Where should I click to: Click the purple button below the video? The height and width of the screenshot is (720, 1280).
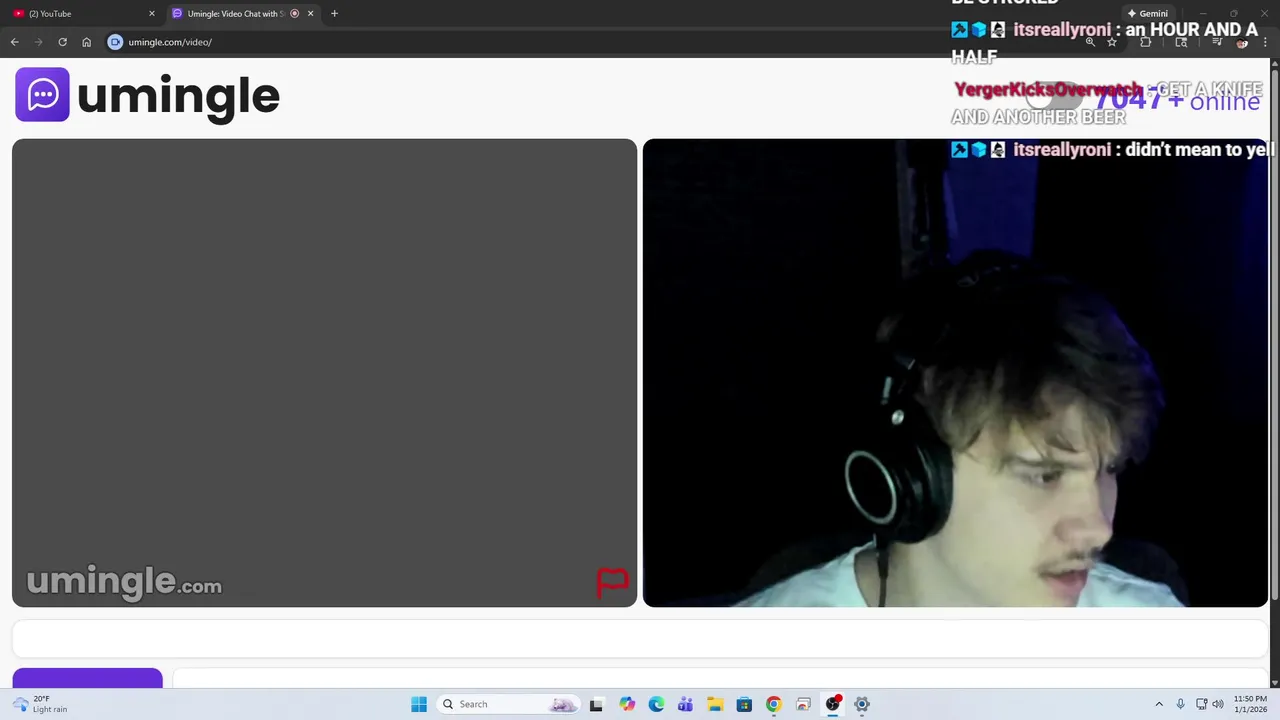(x=87, y=678)
